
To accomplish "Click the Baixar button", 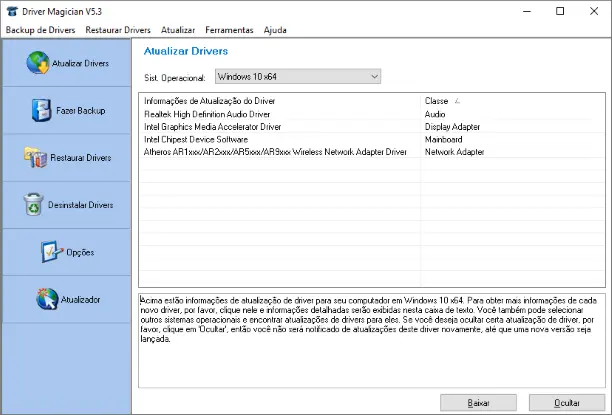I will [478, 403].
